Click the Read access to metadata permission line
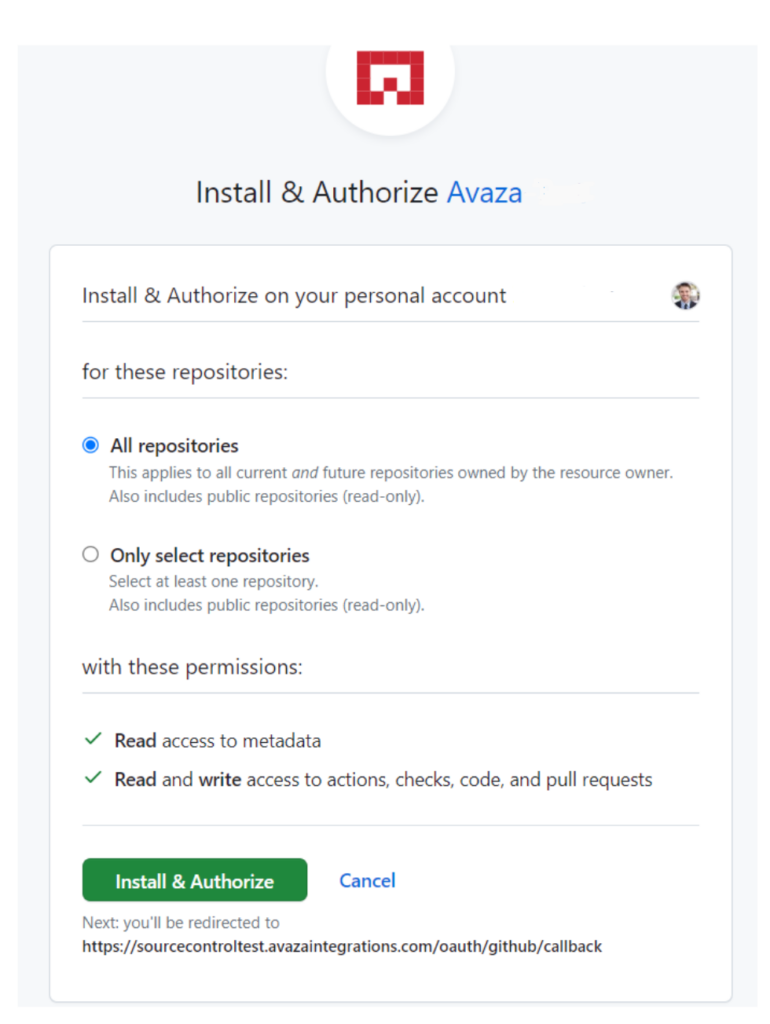This screenshot has height=1024, width=770. [217, 741]
